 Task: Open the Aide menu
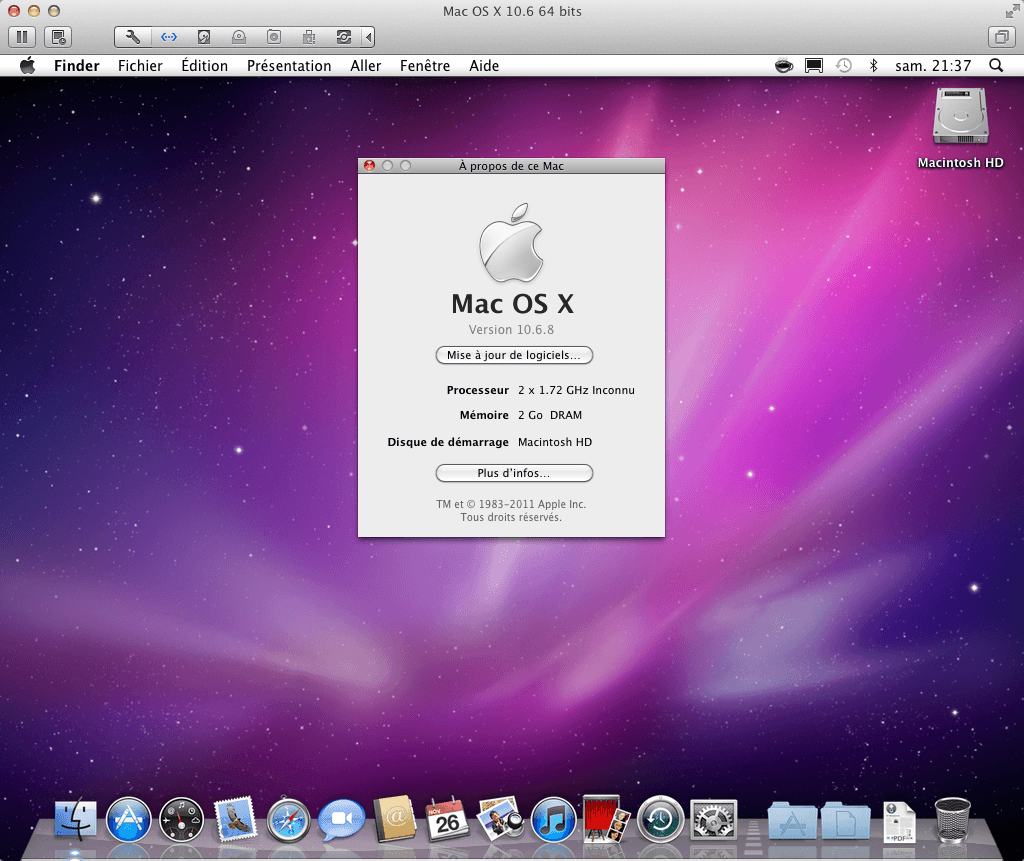coord(484,66)
